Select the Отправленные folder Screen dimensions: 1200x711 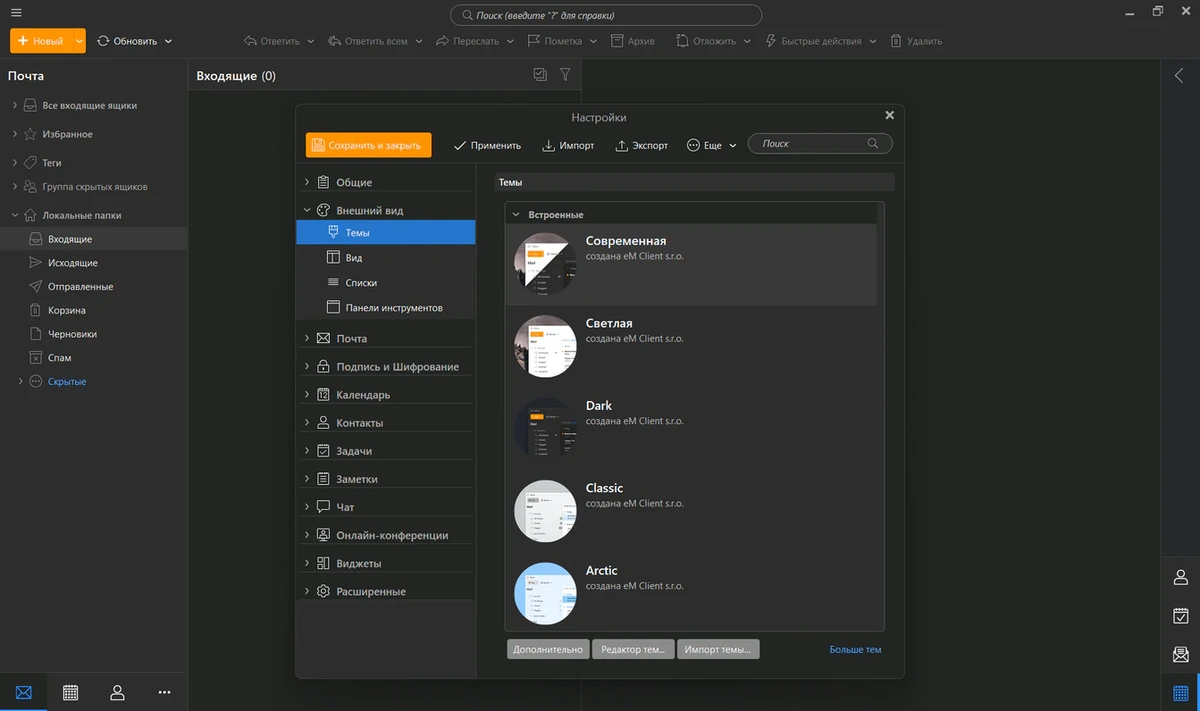click(93, 287)
